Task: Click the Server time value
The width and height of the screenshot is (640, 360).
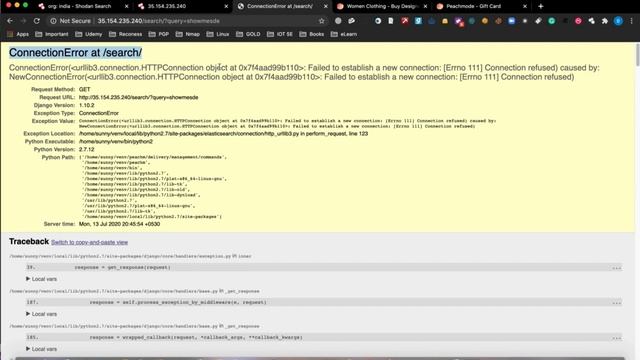Action: [119, 224]
